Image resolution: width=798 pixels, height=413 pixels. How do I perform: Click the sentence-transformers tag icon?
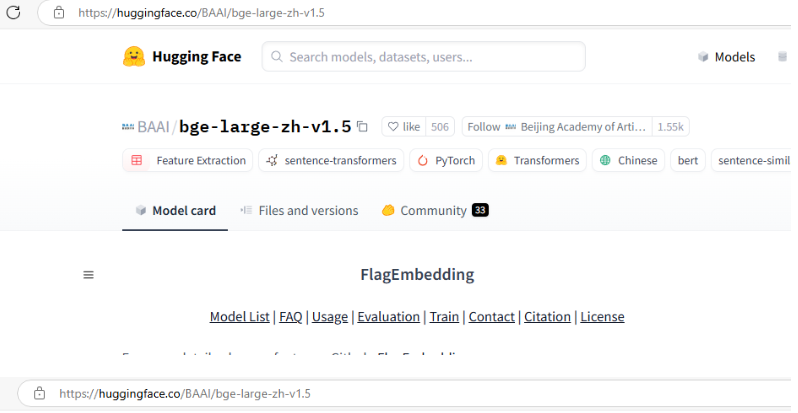coord(272,161)
